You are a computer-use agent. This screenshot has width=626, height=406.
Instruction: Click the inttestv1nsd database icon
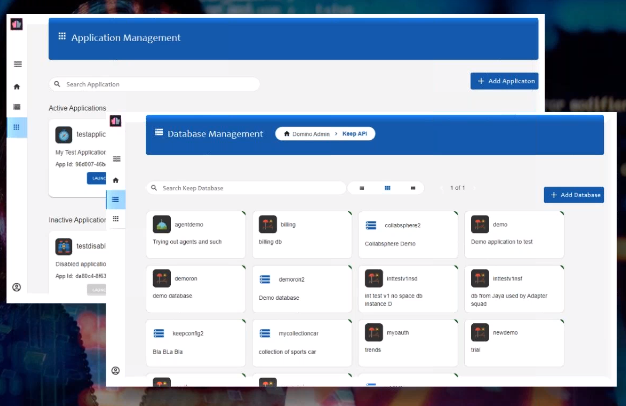374,278
